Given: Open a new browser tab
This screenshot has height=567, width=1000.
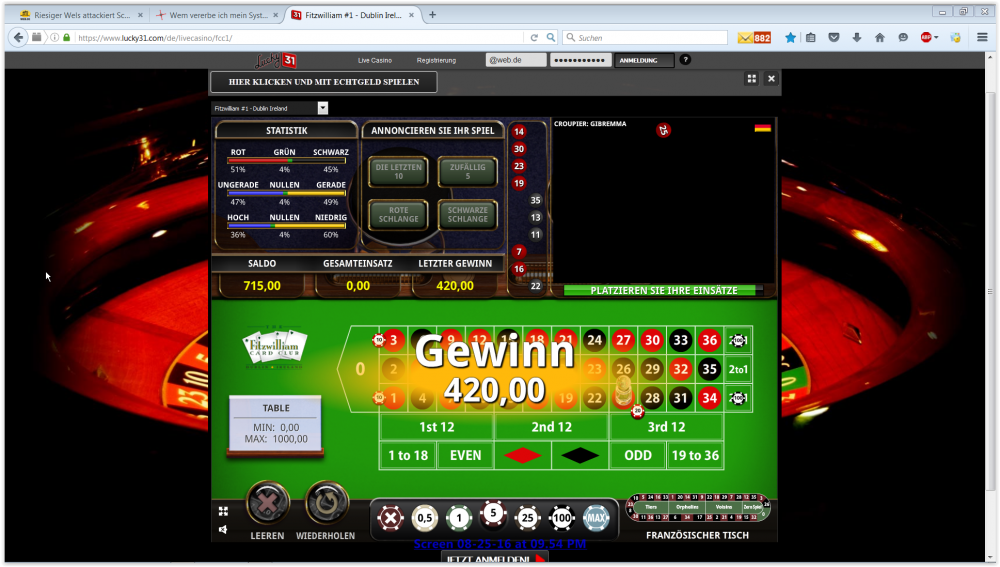Looking at the screenshot, I should (x=432, y=15).
